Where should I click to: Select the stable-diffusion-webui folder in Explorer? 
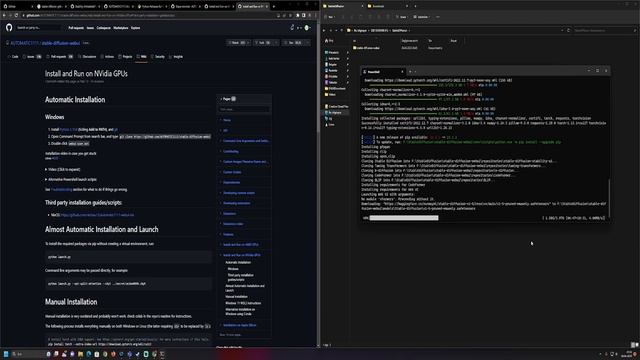tap(367, 48)
